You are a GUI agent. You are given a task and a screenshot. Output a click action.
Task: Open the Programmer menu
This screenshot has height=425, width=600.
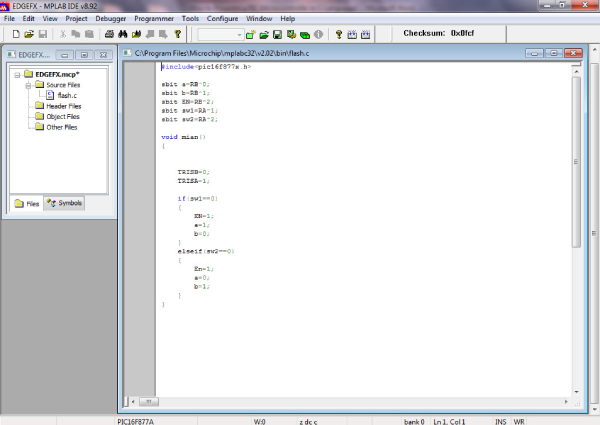[x=156, y=18]
